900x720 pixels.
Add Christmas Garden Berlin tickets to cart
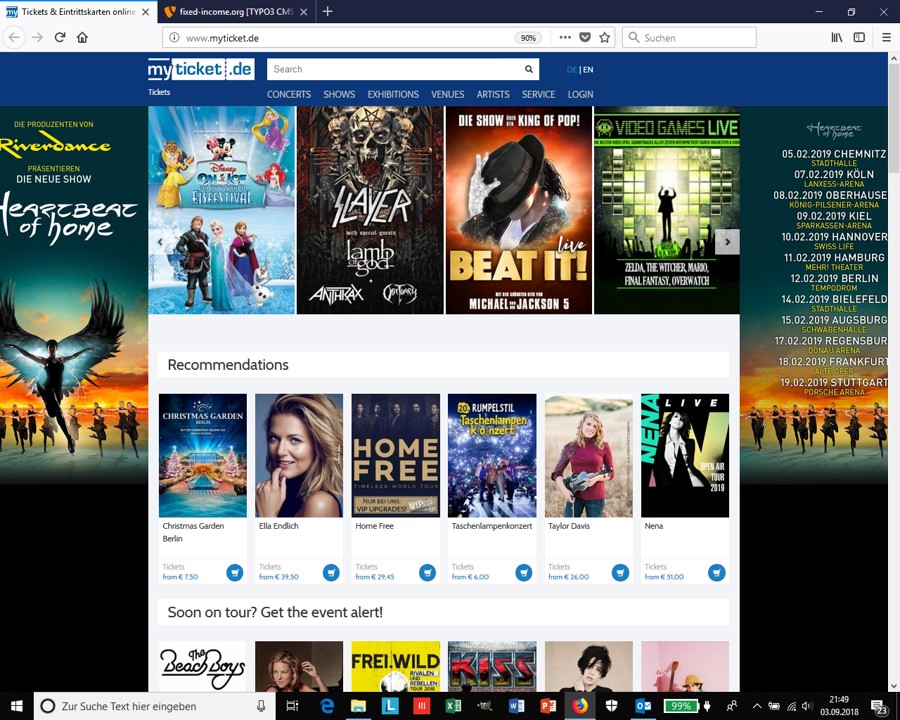click(235, 572)
